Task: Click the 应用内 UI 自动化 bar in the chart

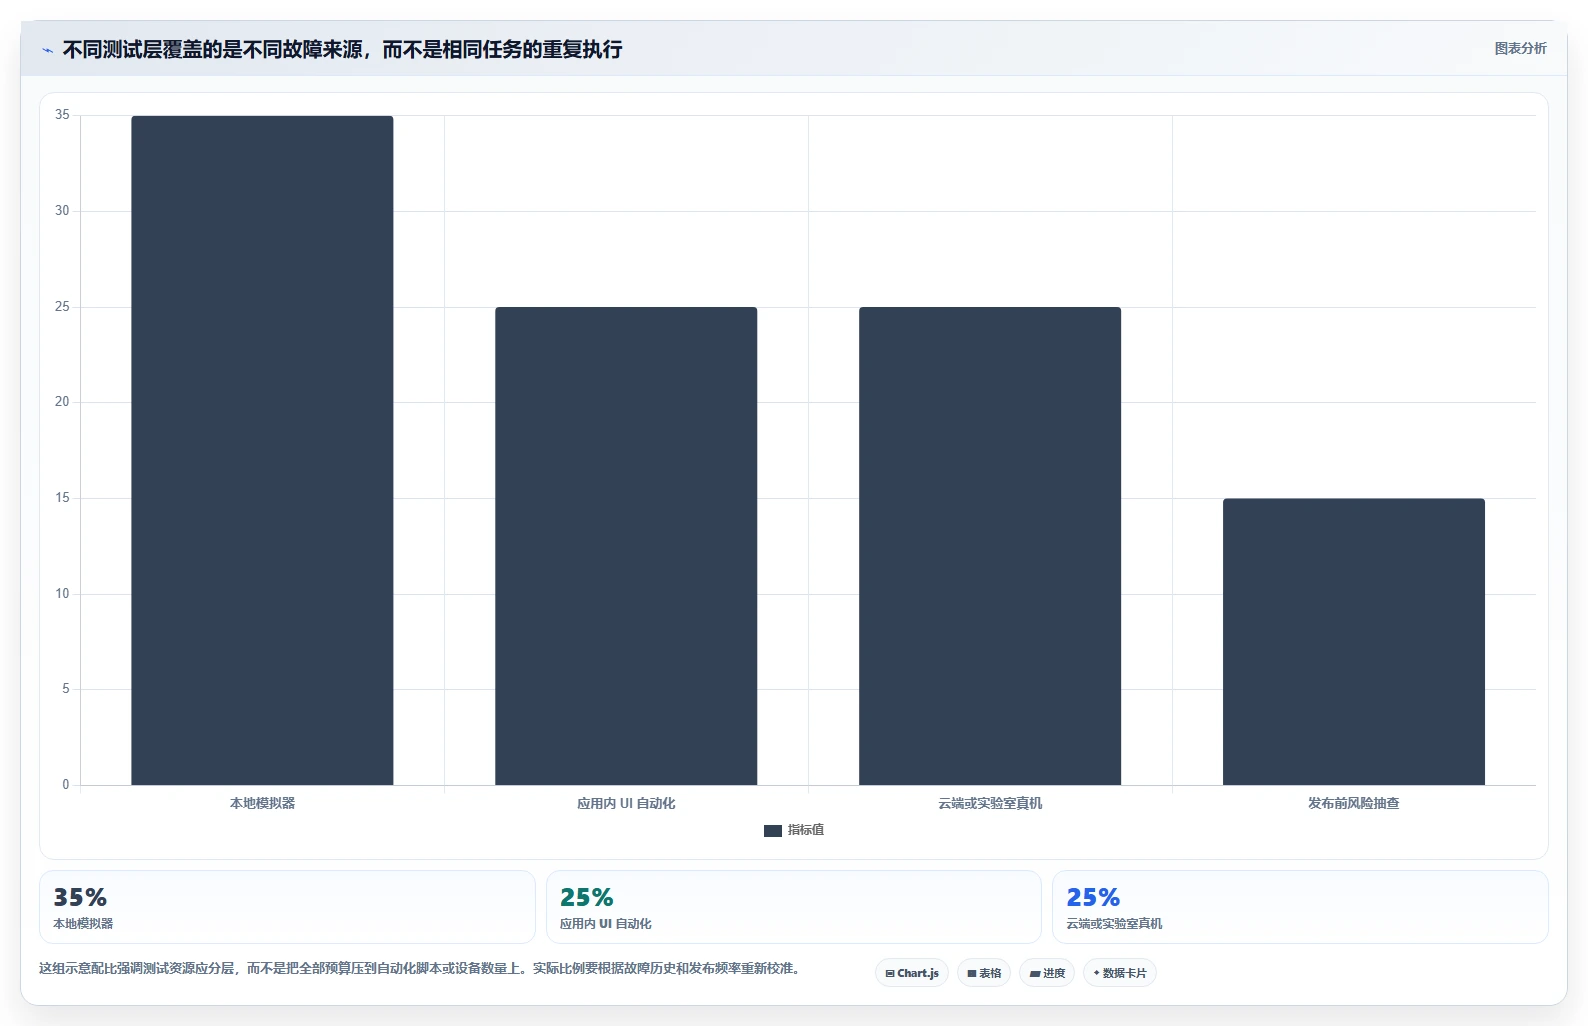Action: click(626, 546)
